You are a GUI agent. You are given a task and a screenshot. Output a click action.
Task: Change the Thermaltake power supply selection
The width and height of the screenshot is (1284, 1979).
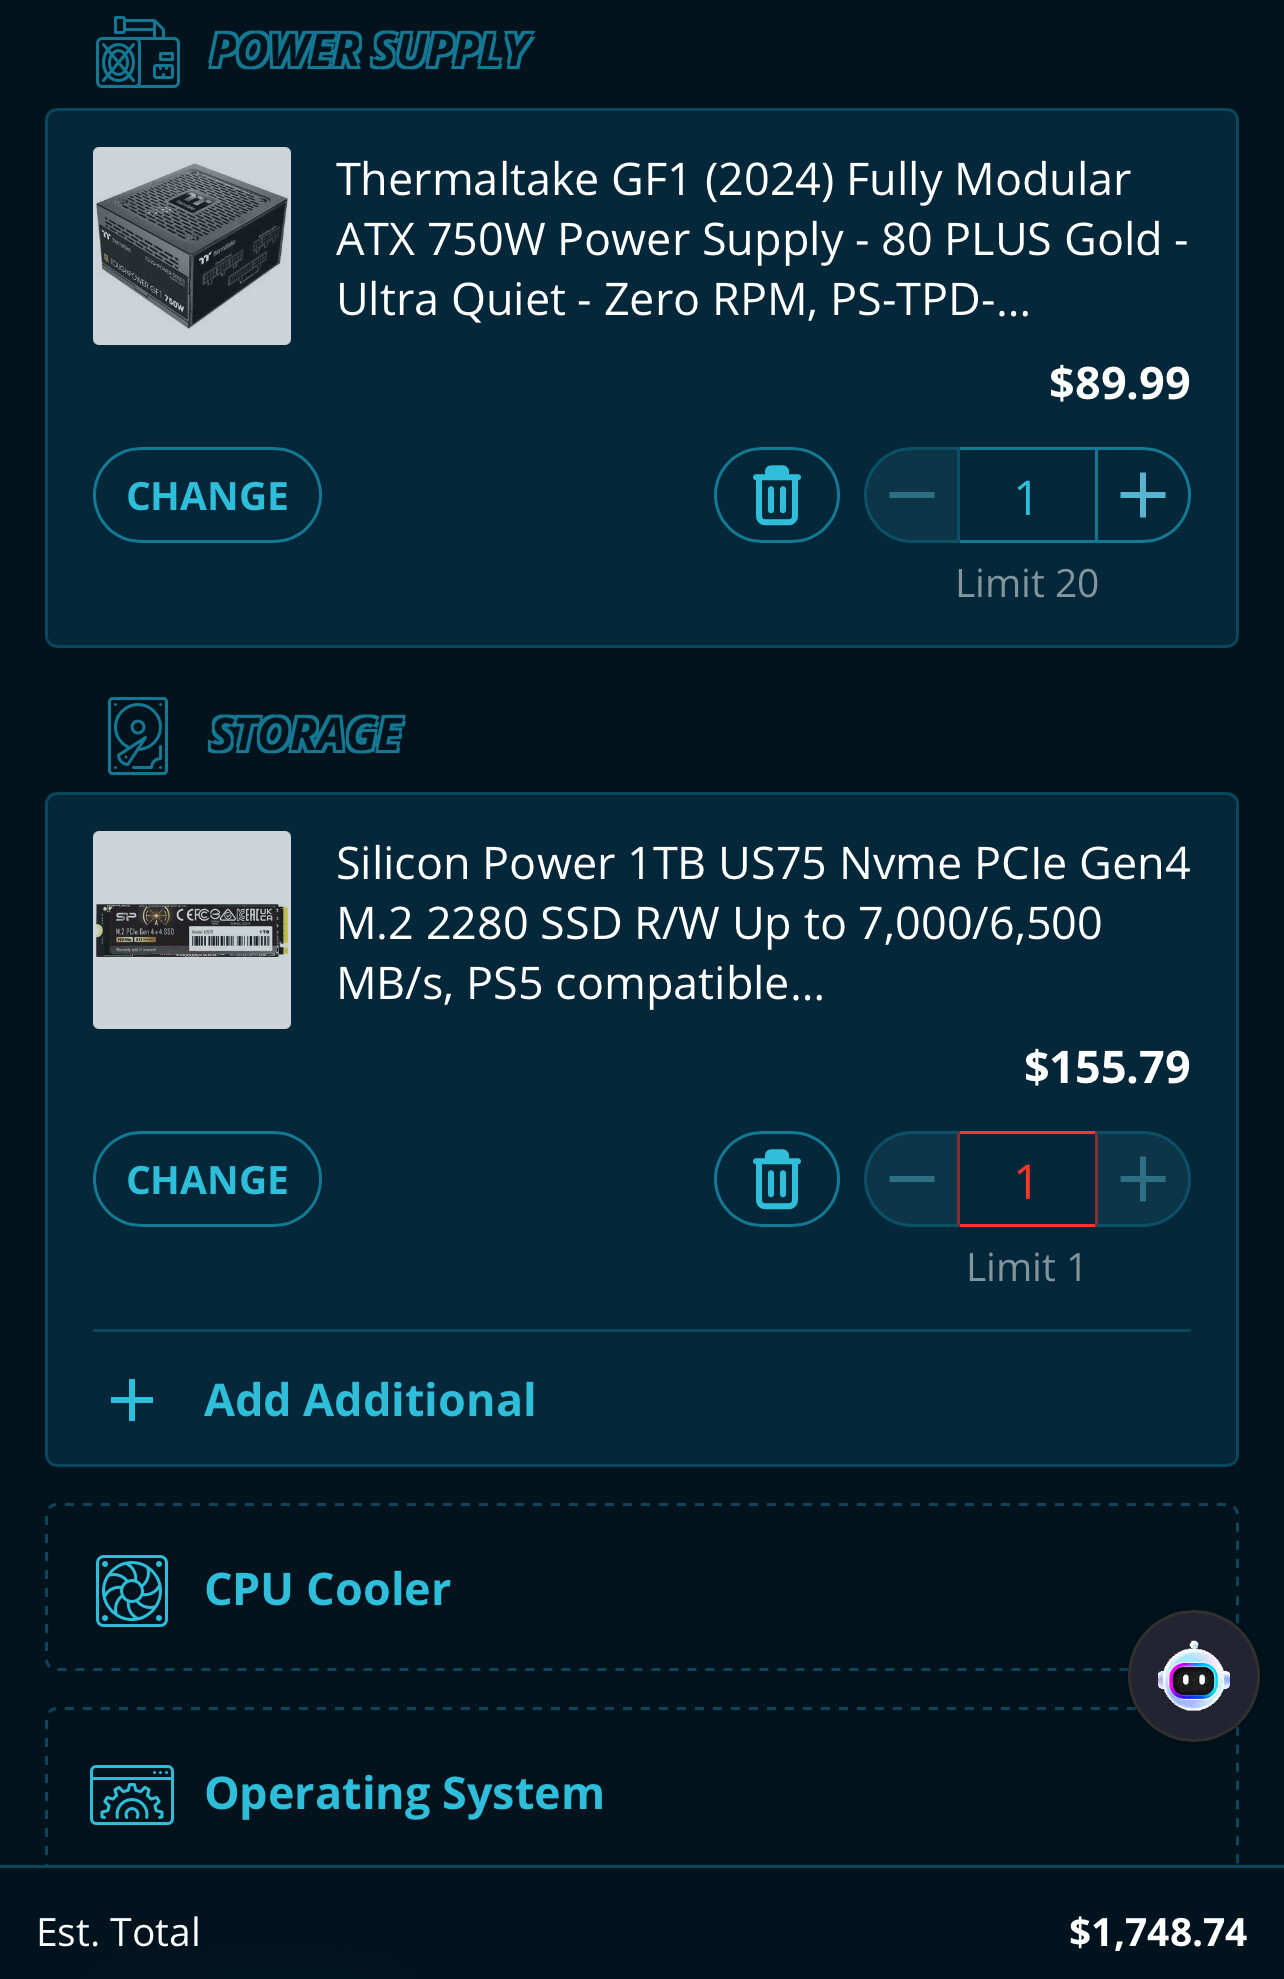tap(207, 495)
